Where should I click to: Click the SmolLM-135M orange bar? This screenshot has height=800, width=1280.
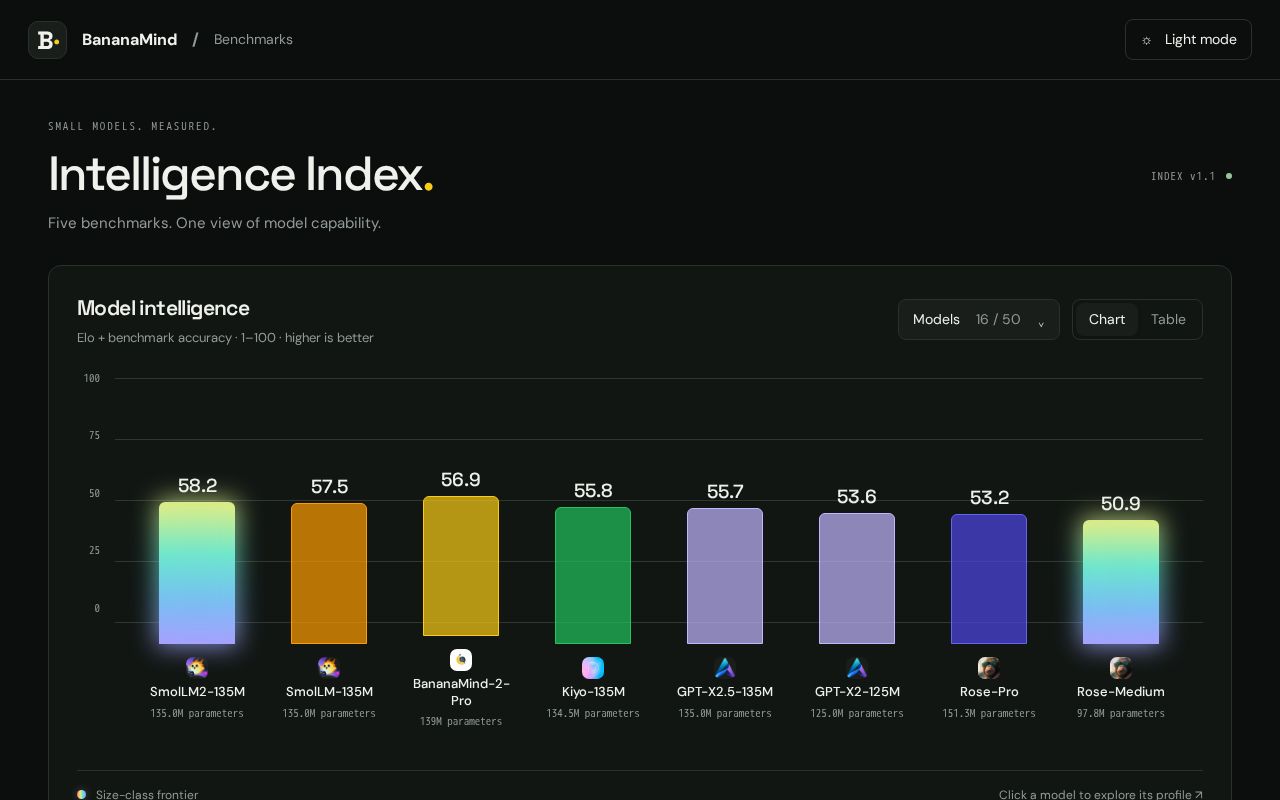click(x=329, y=574)
